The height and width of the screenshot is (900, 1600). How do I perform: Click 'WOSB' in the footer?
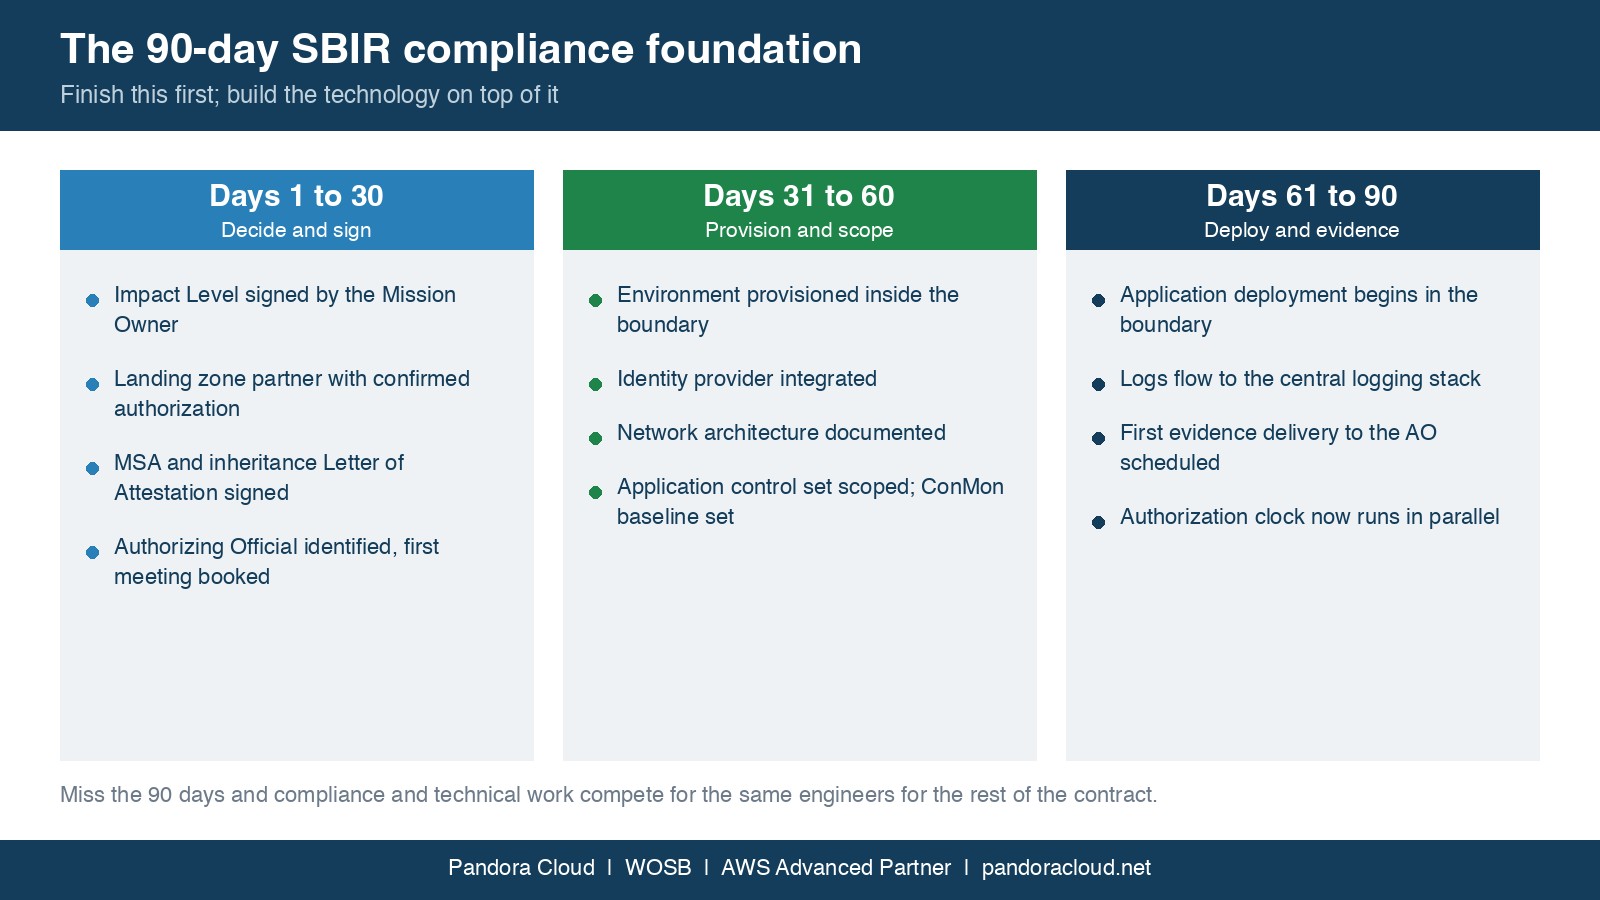pyautogui.click(x=658, y=868)
